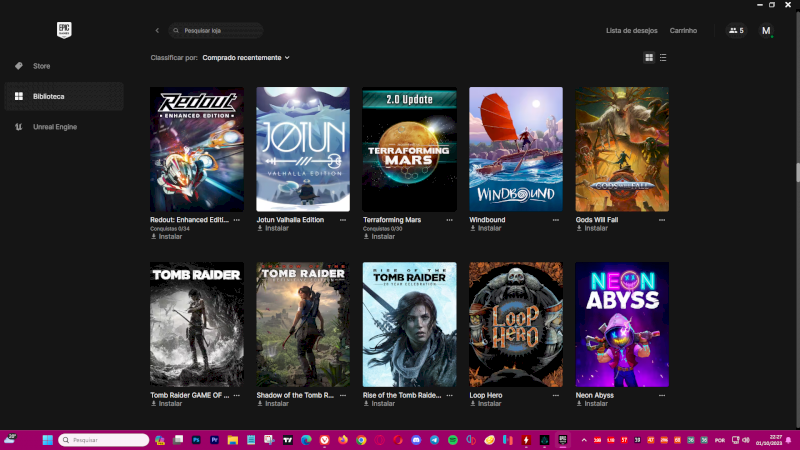This screenshot has height=450, width=800.
Task: Select Biblioteca in the sidebar
Action: pos(48,96)
